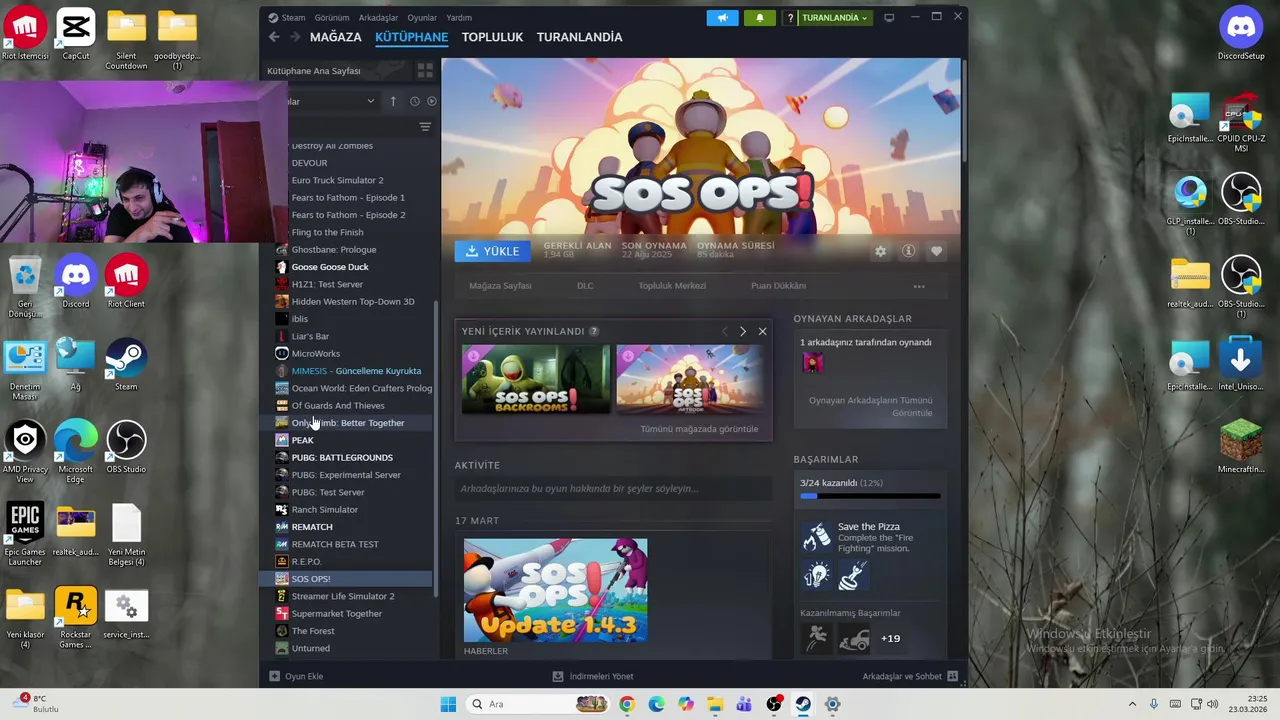This screenshot has height=720, width=1280.
Task: Open the Steam announcements megaphone icon
Action: tap(722, 18)
